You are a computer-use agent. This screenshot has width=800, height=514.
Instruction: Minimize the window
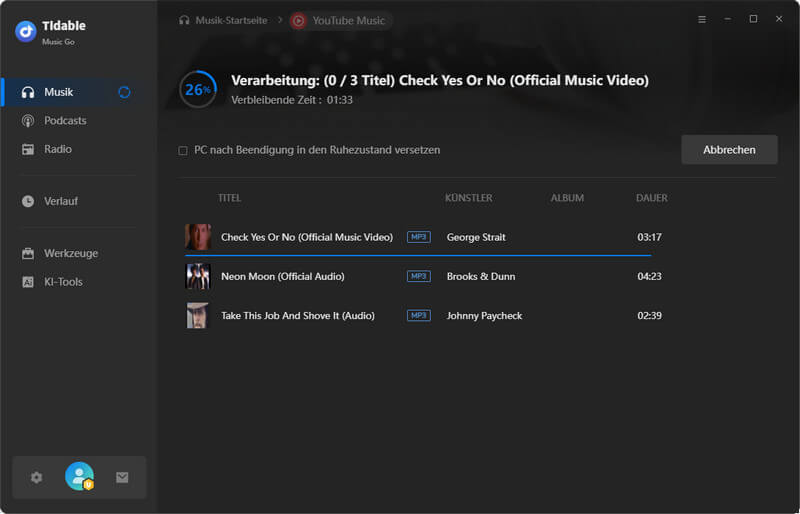coord(728,19)
